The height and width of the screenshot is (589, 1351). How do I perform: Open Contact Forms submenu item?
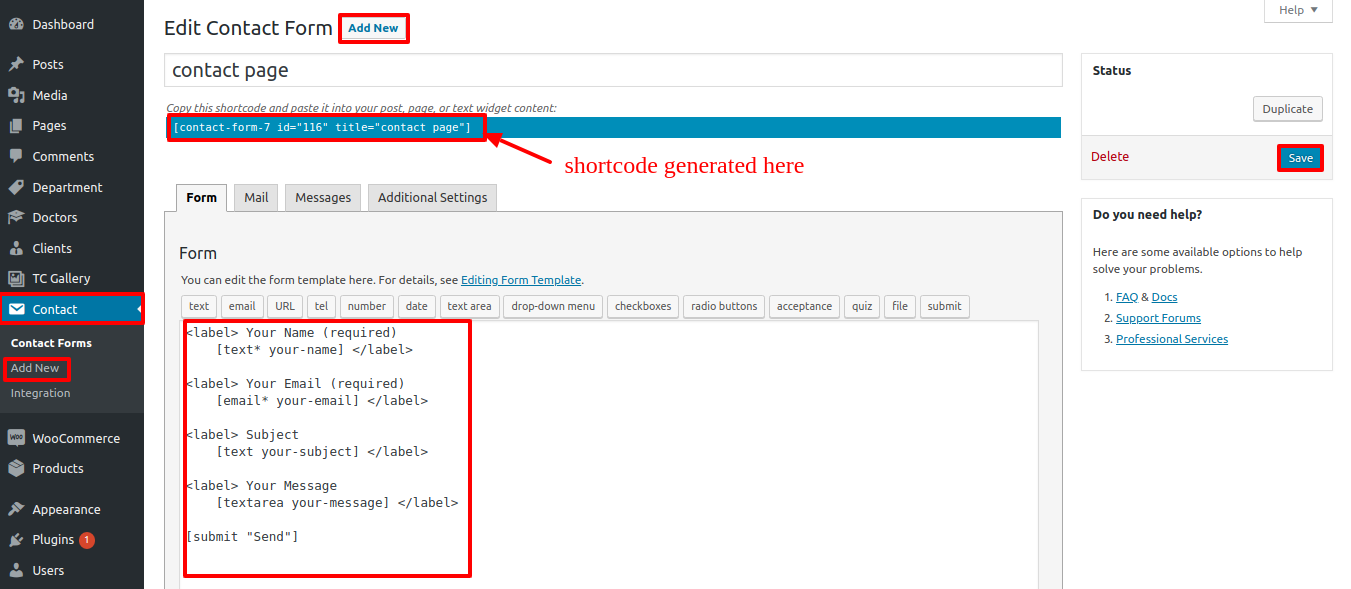(51, 343)
